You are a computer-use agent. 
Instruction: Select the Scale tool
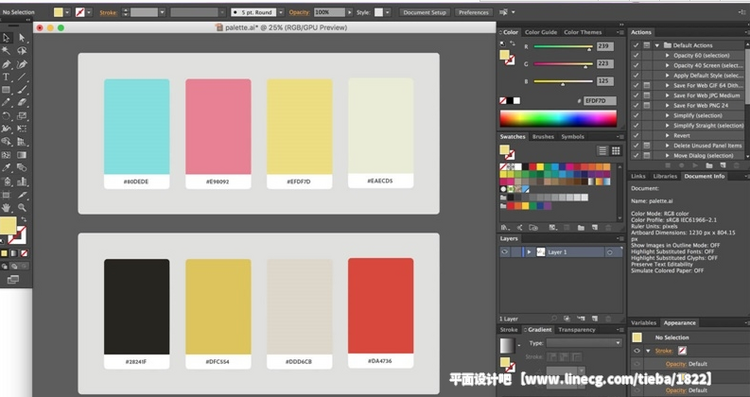tap(22, 116)
